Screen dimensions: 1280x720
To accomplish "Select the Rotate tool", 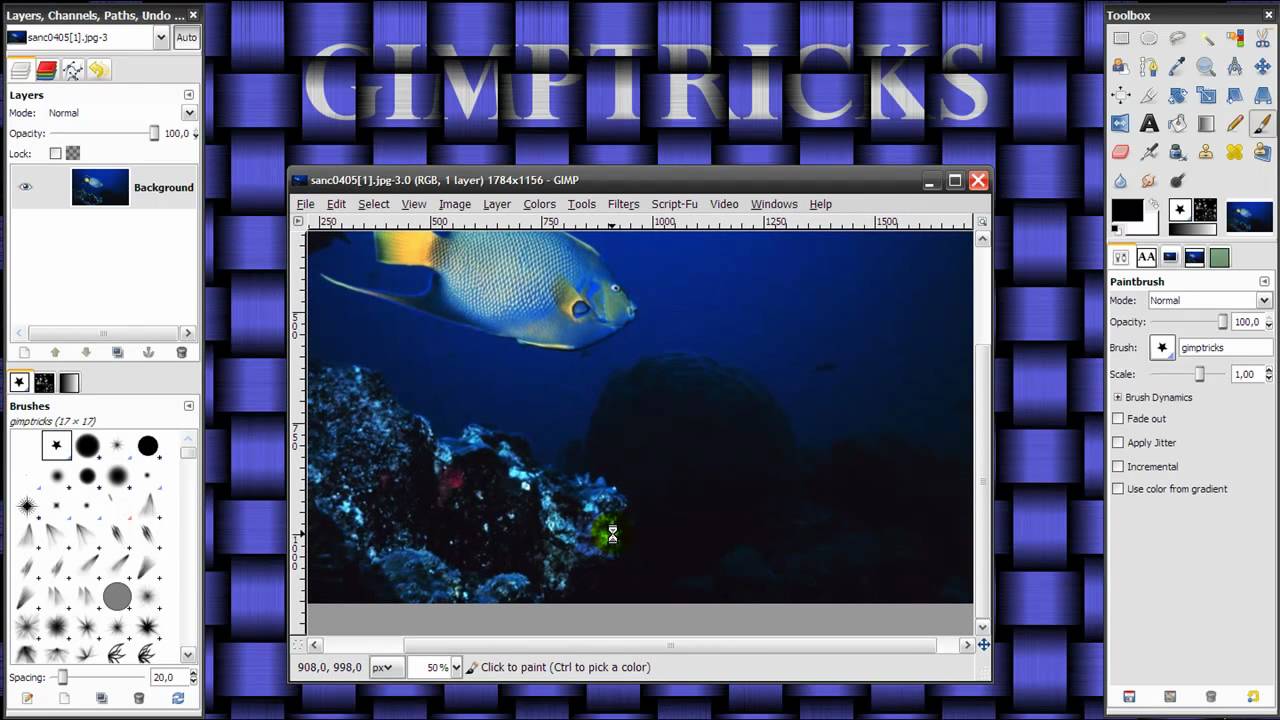I will coord(1177,95).
